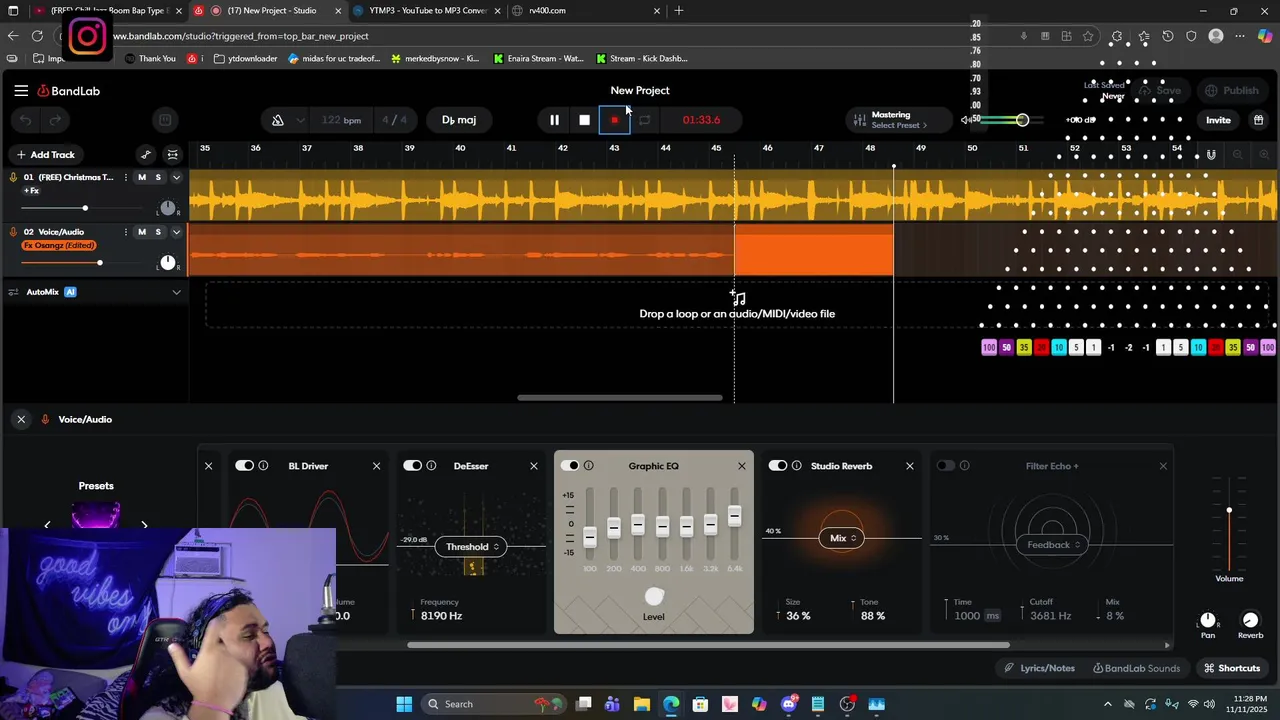Open the Shortcuts panel
The height and width of the screenshot is (720, 1280).
[x=1232, y=668]
